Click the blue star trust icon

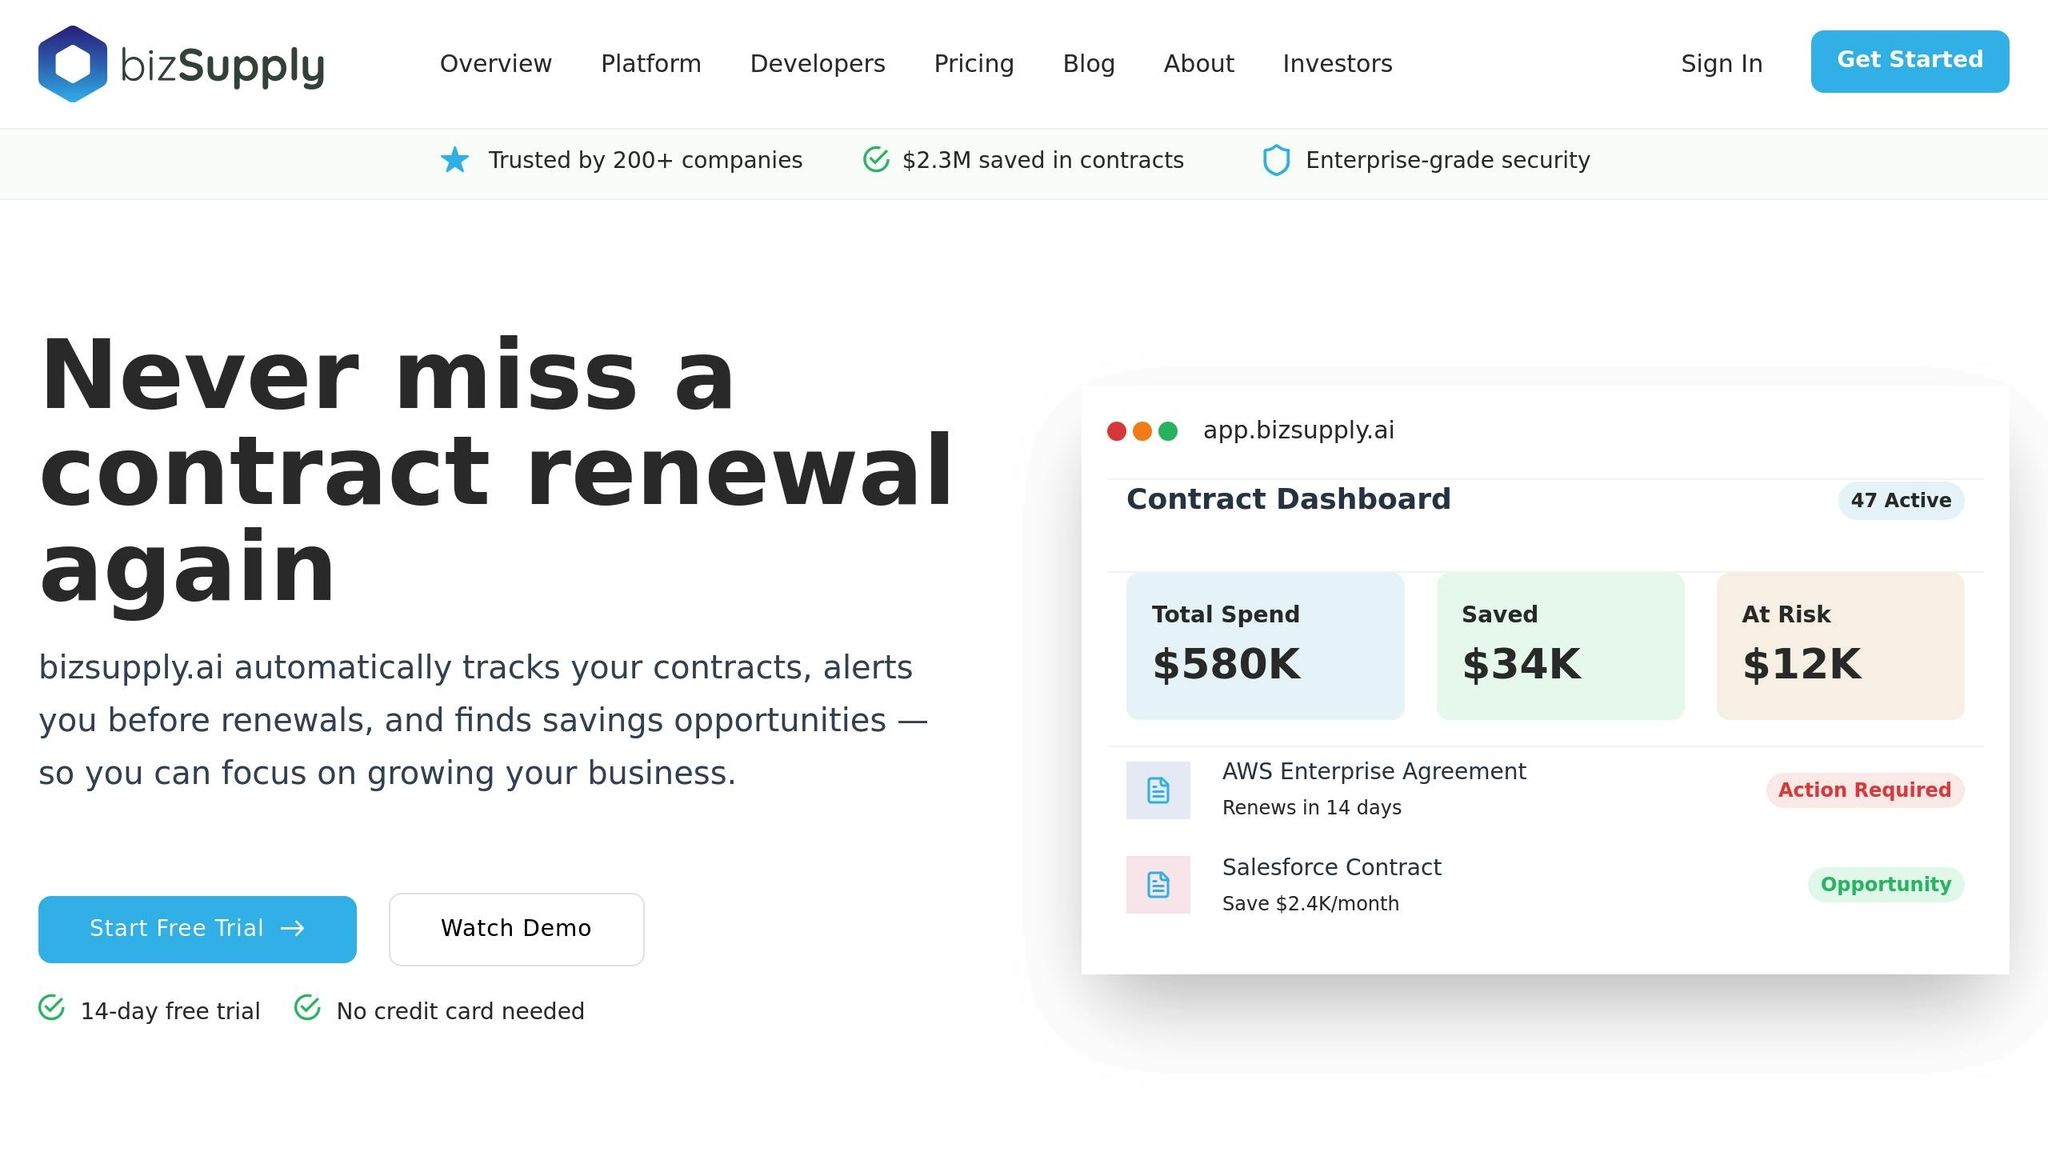[455, 160]
